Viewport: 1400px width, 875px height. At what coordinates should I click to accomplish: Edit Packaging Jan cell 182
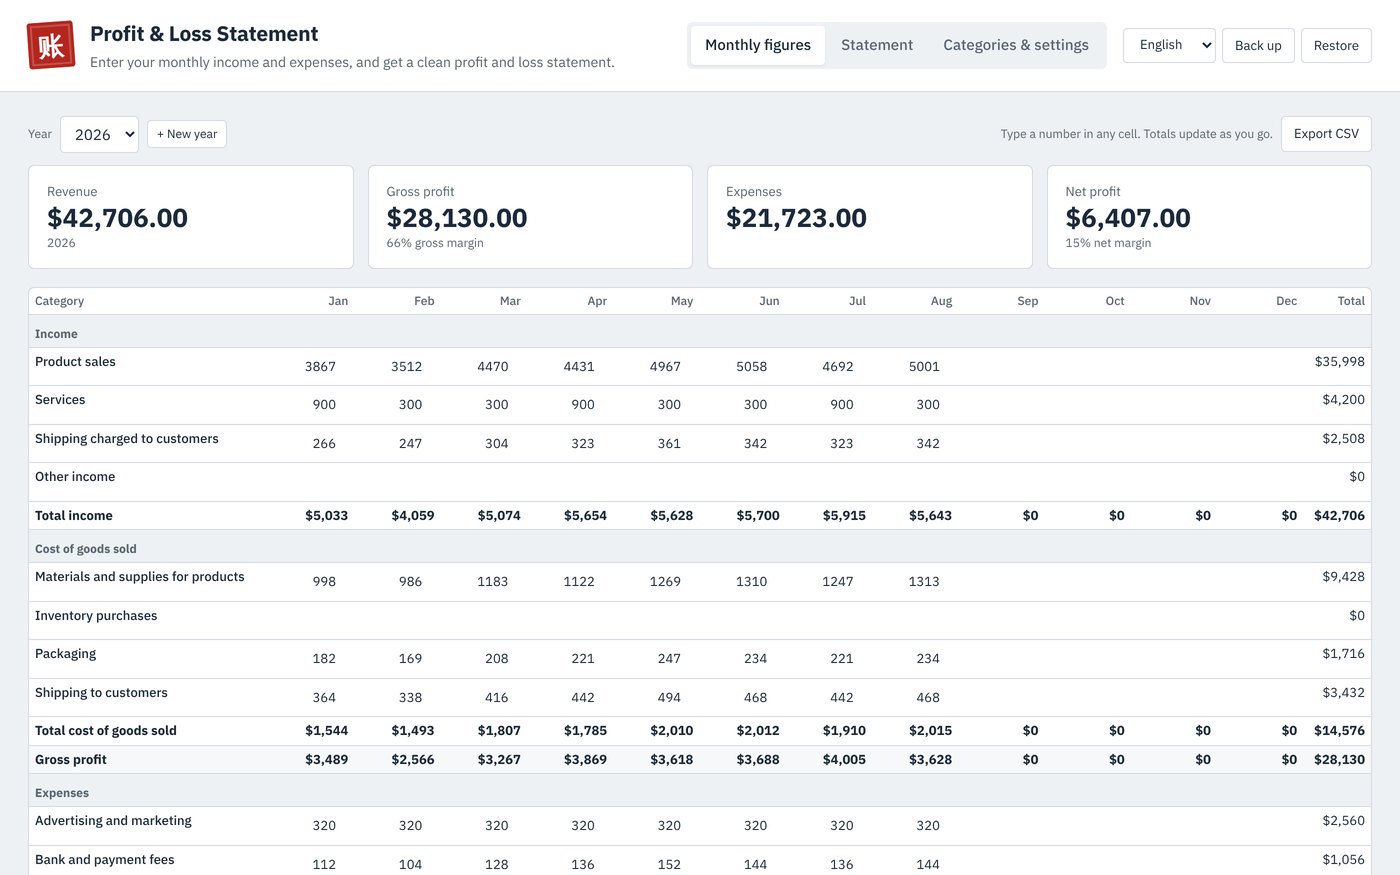312,659
